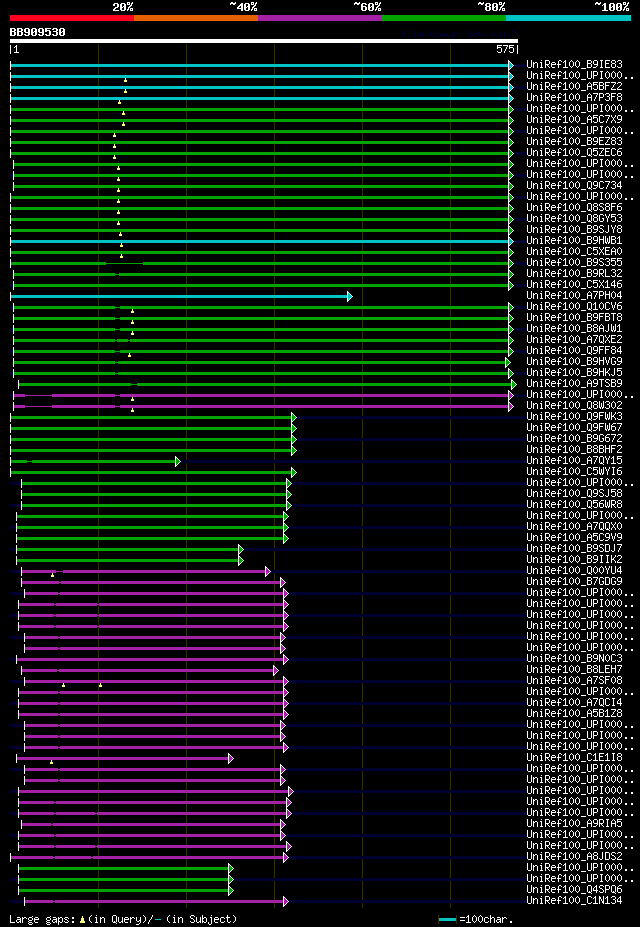
Task: Open hit UniRef100_A7P3F8
Action: 574,97
